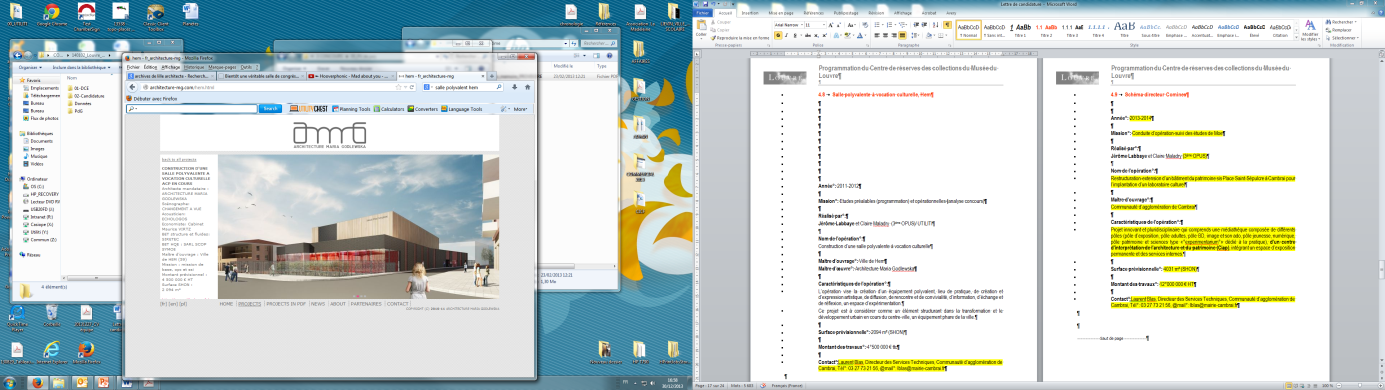
Task: Click the CONTACT link on architecture webpage
Action: tap(398, 304)
